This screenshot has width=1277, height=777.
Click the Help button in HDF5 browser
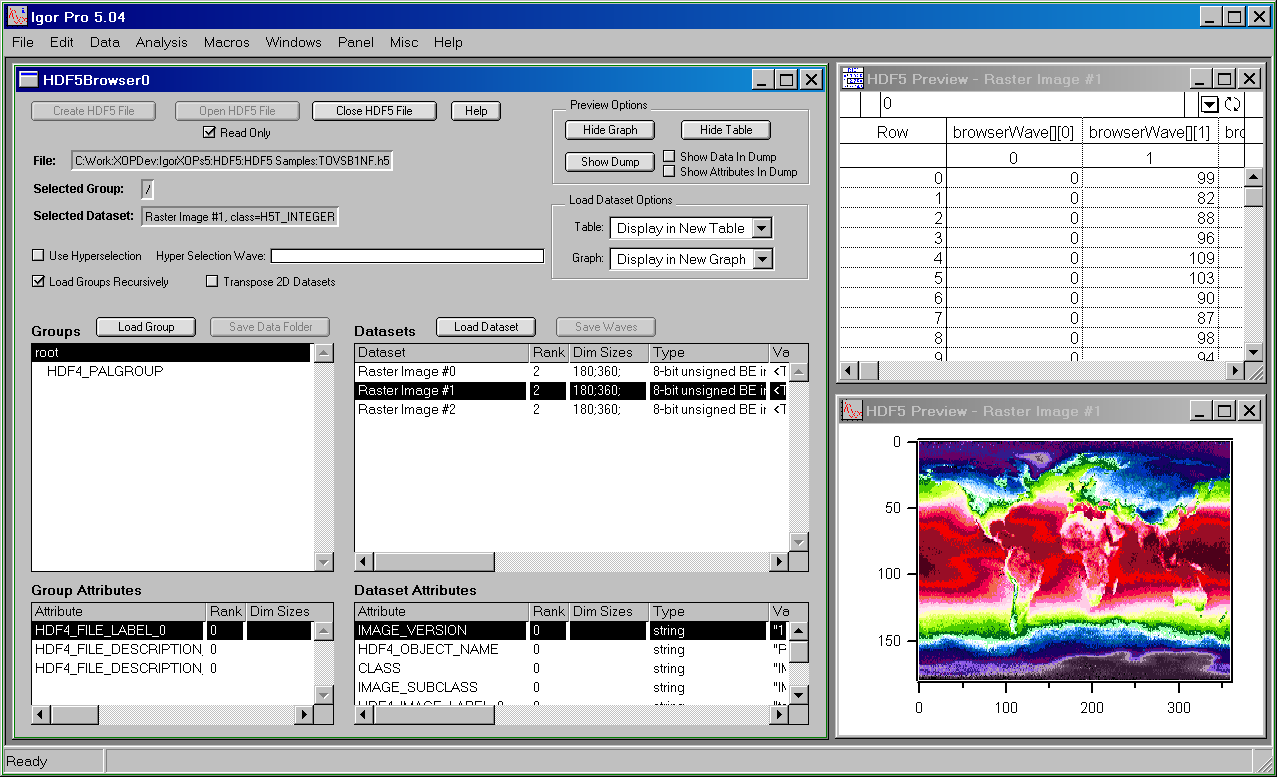(476, 111)
